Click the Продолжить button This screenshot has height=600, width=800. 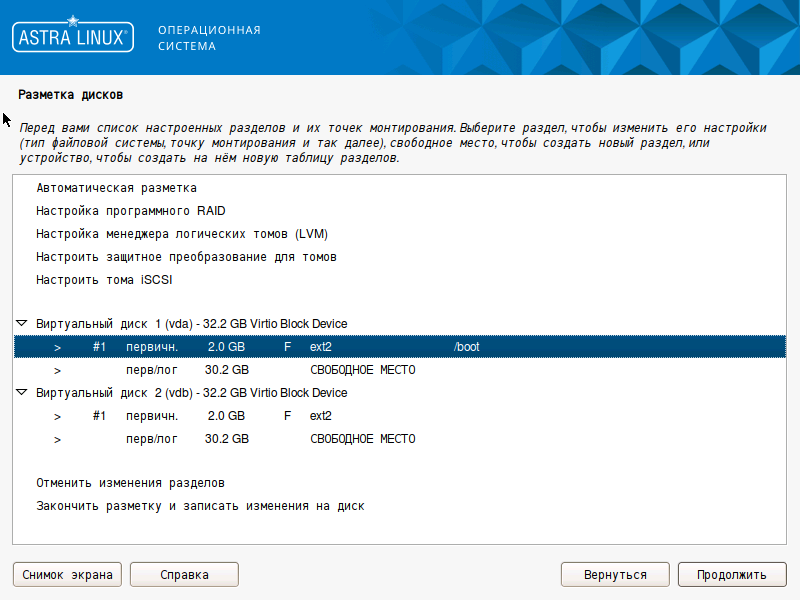point(731,575)
